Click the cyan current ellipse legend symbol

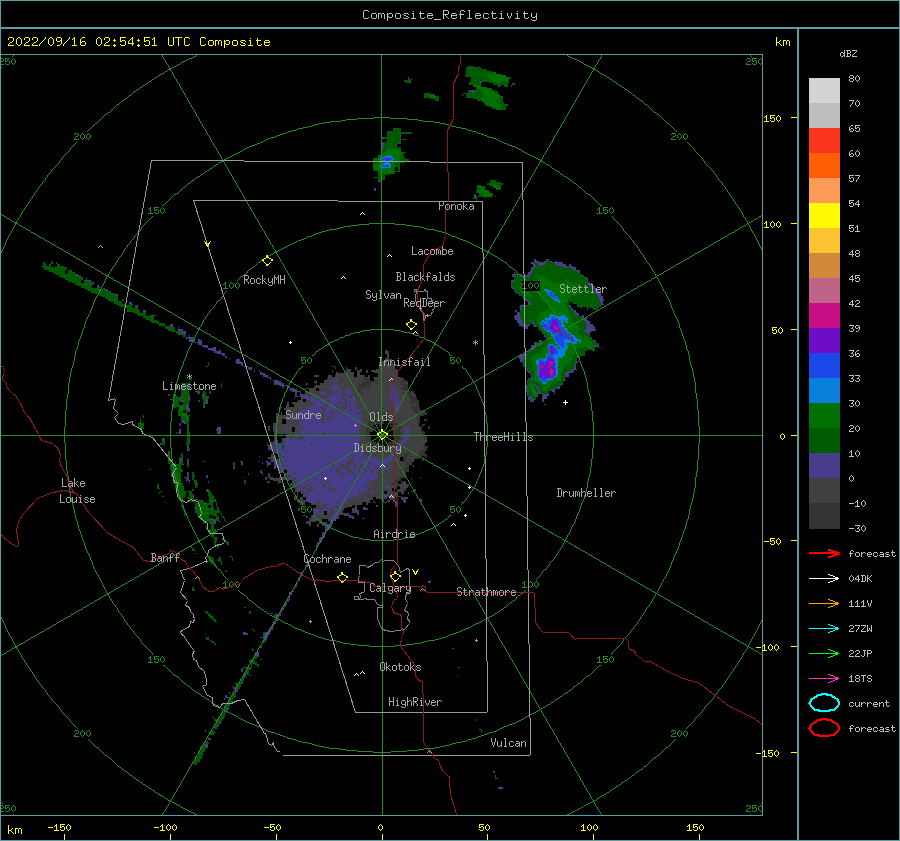pos(824,703)
